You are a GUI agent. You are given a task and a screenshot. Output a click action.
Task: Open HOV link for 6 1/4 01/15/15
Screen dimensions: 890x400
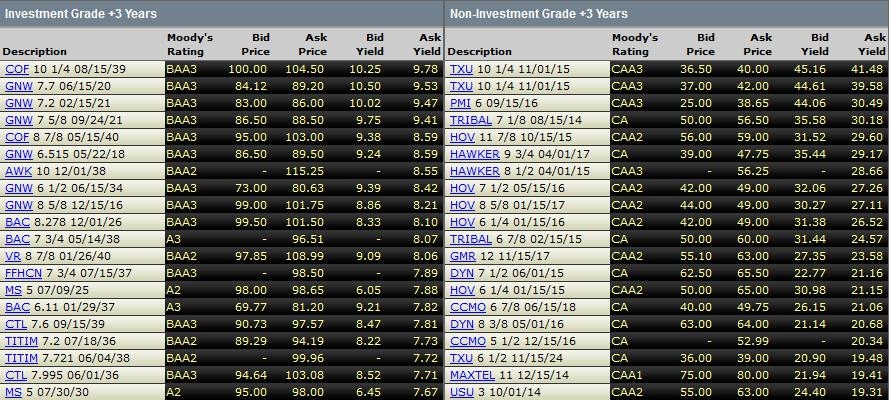pos(462,290)
